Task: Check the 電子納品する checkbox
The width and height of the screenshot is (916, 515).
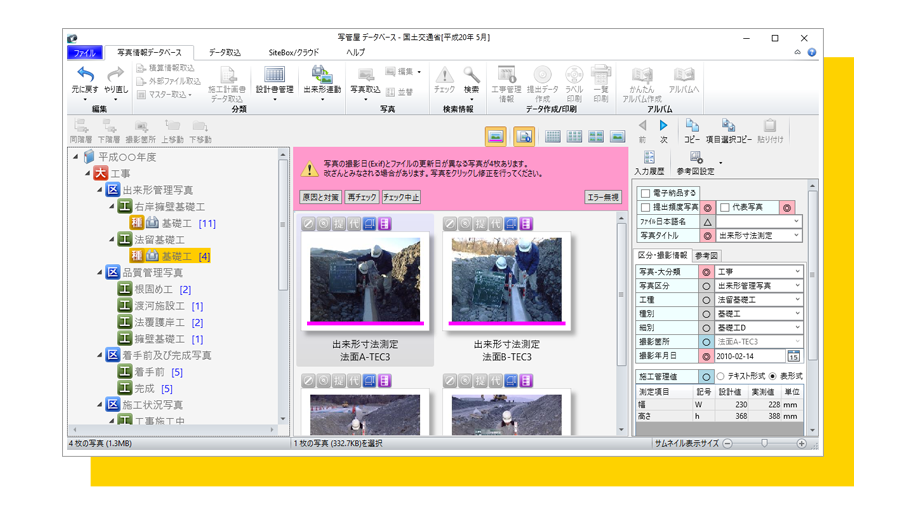Action: pyautogui.click(x=646, y=193)
